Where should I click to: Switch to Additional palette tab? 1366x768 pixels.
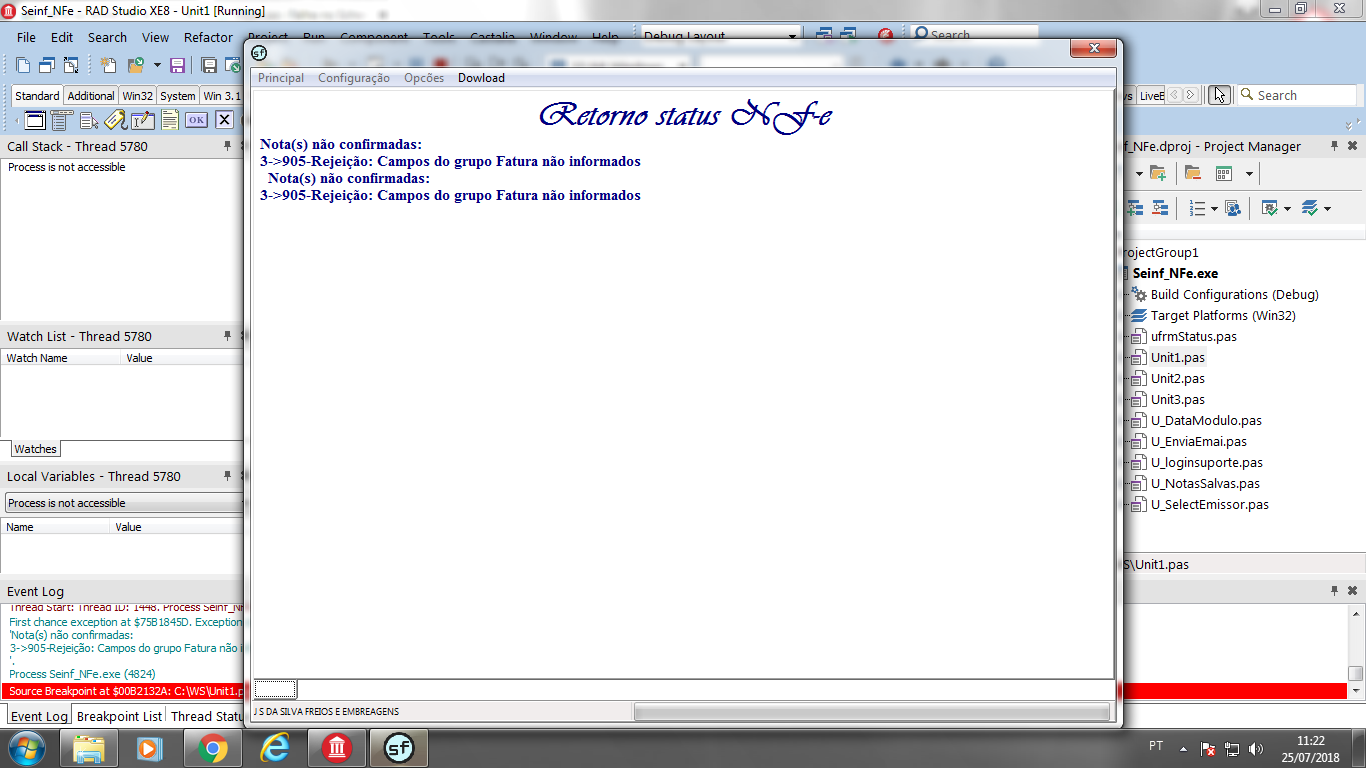click(91, 96)
